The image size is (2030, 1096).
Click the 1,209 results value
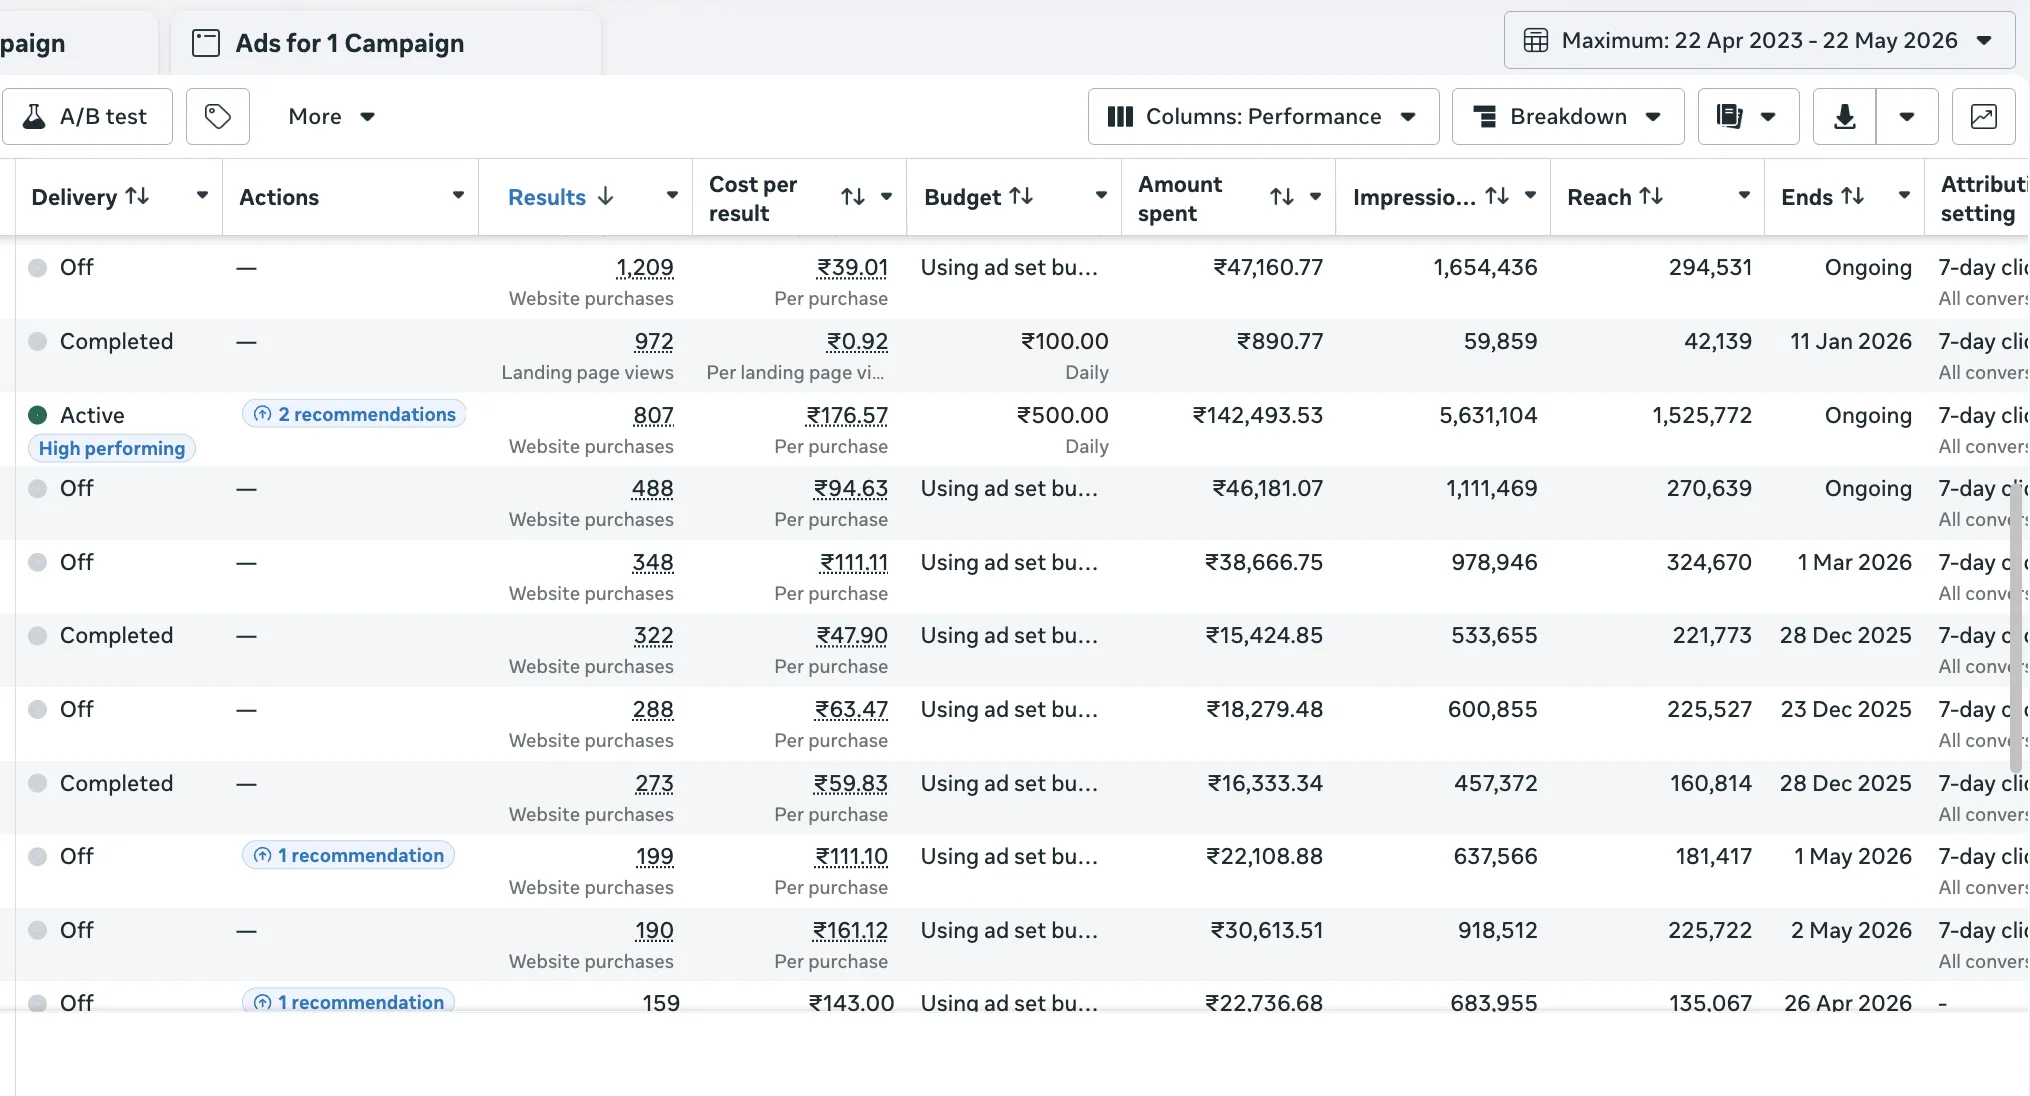645,268
